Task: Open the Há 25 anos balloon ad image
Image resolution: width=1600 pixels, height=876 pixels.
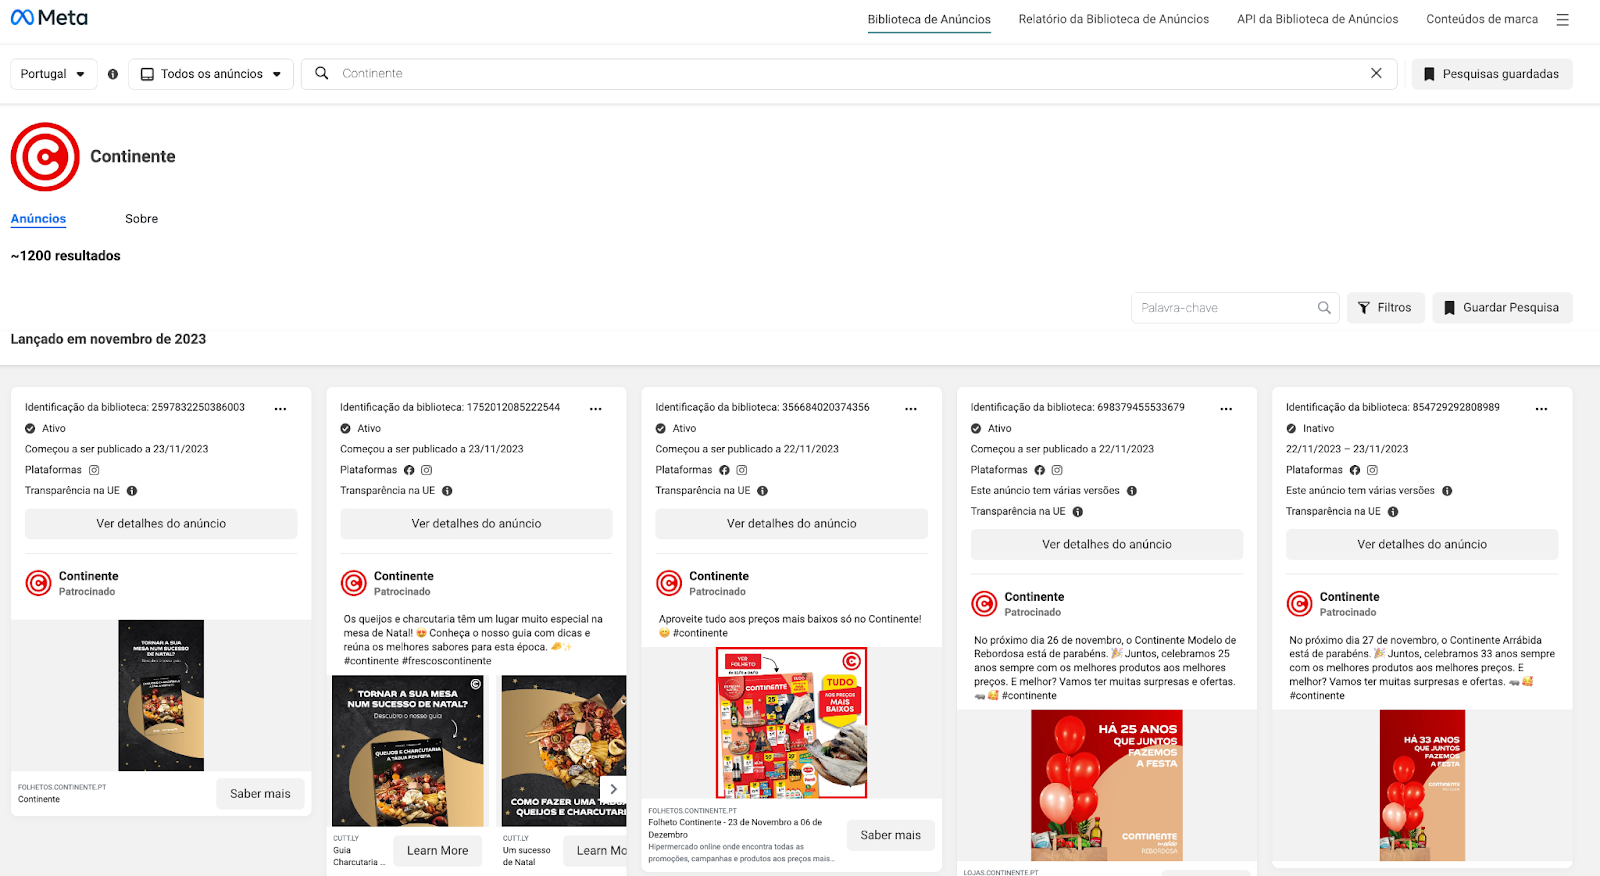Action: point(1106,785)
